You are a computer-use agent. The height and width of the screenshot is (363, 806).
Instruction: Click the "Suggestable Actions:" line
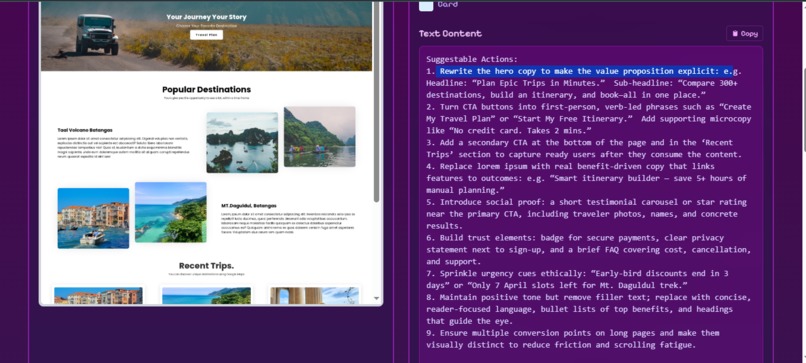[x=472, y=59]
